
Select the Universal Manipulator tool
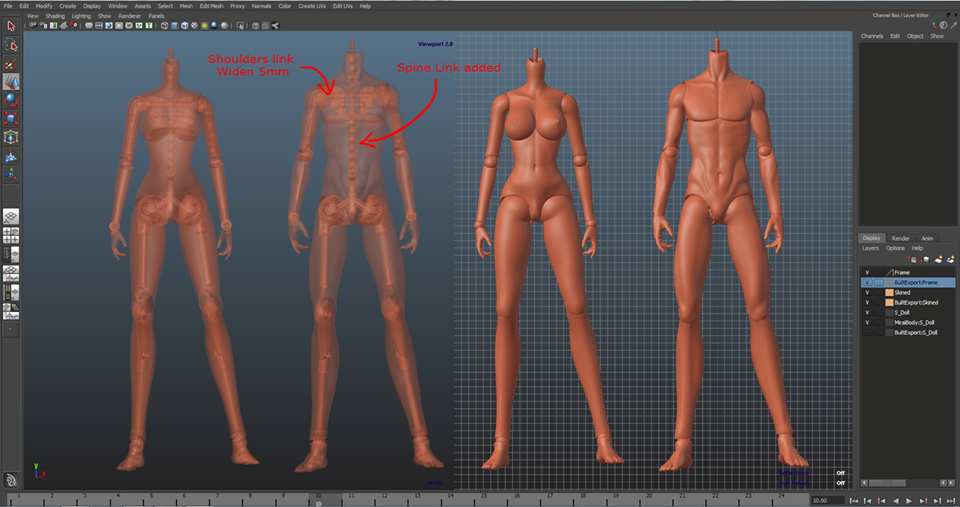click(10, 137)
